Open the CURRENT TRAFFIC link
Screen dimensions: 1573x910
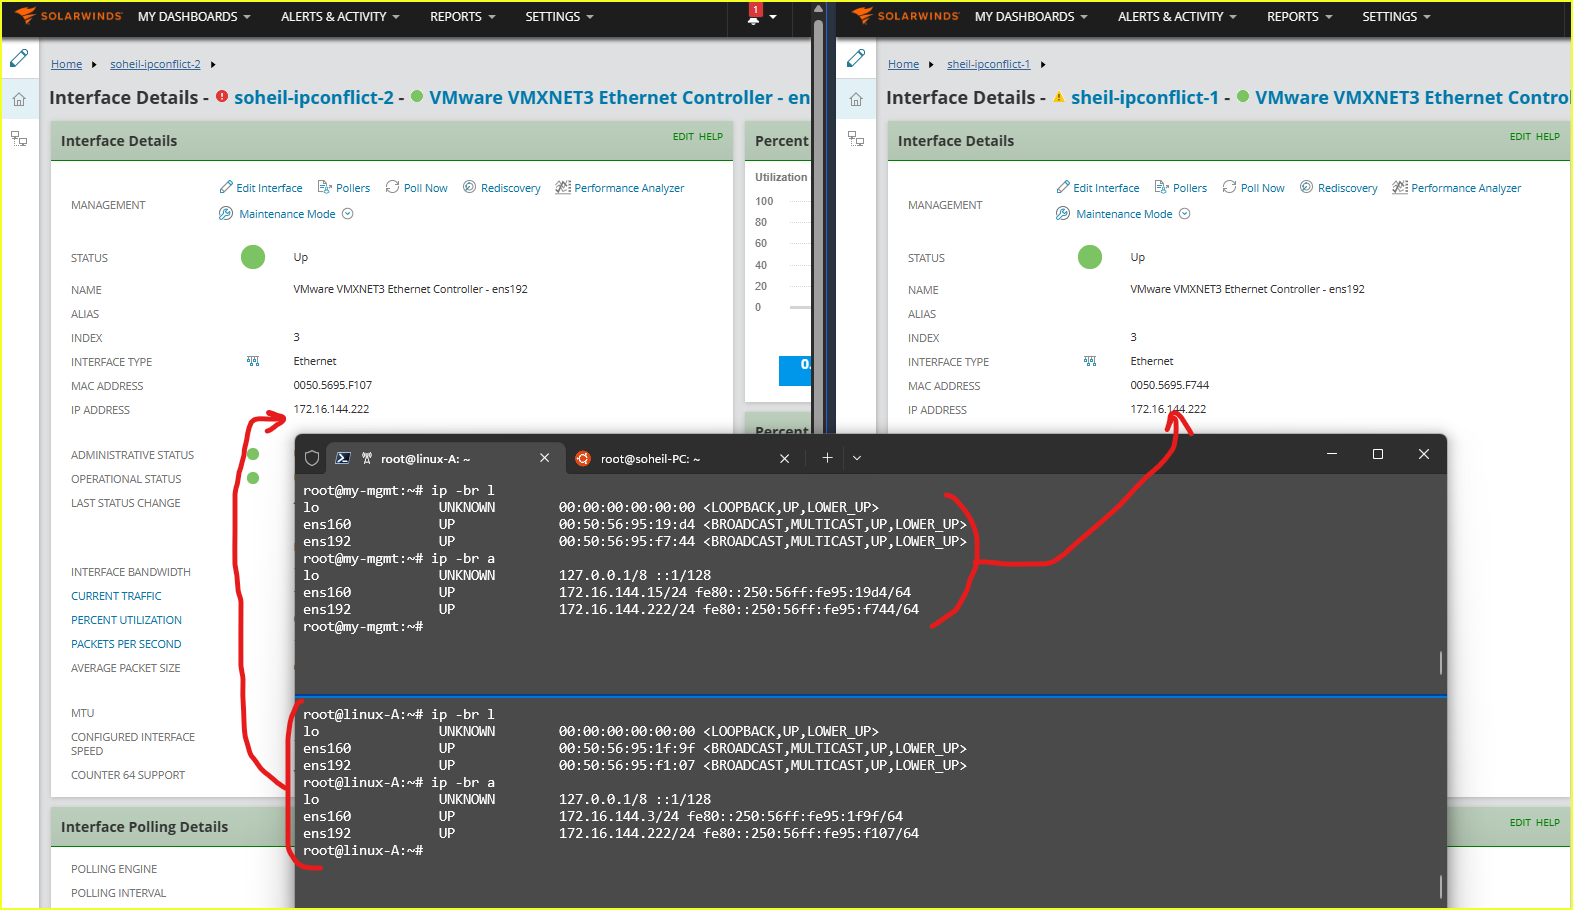116,596
